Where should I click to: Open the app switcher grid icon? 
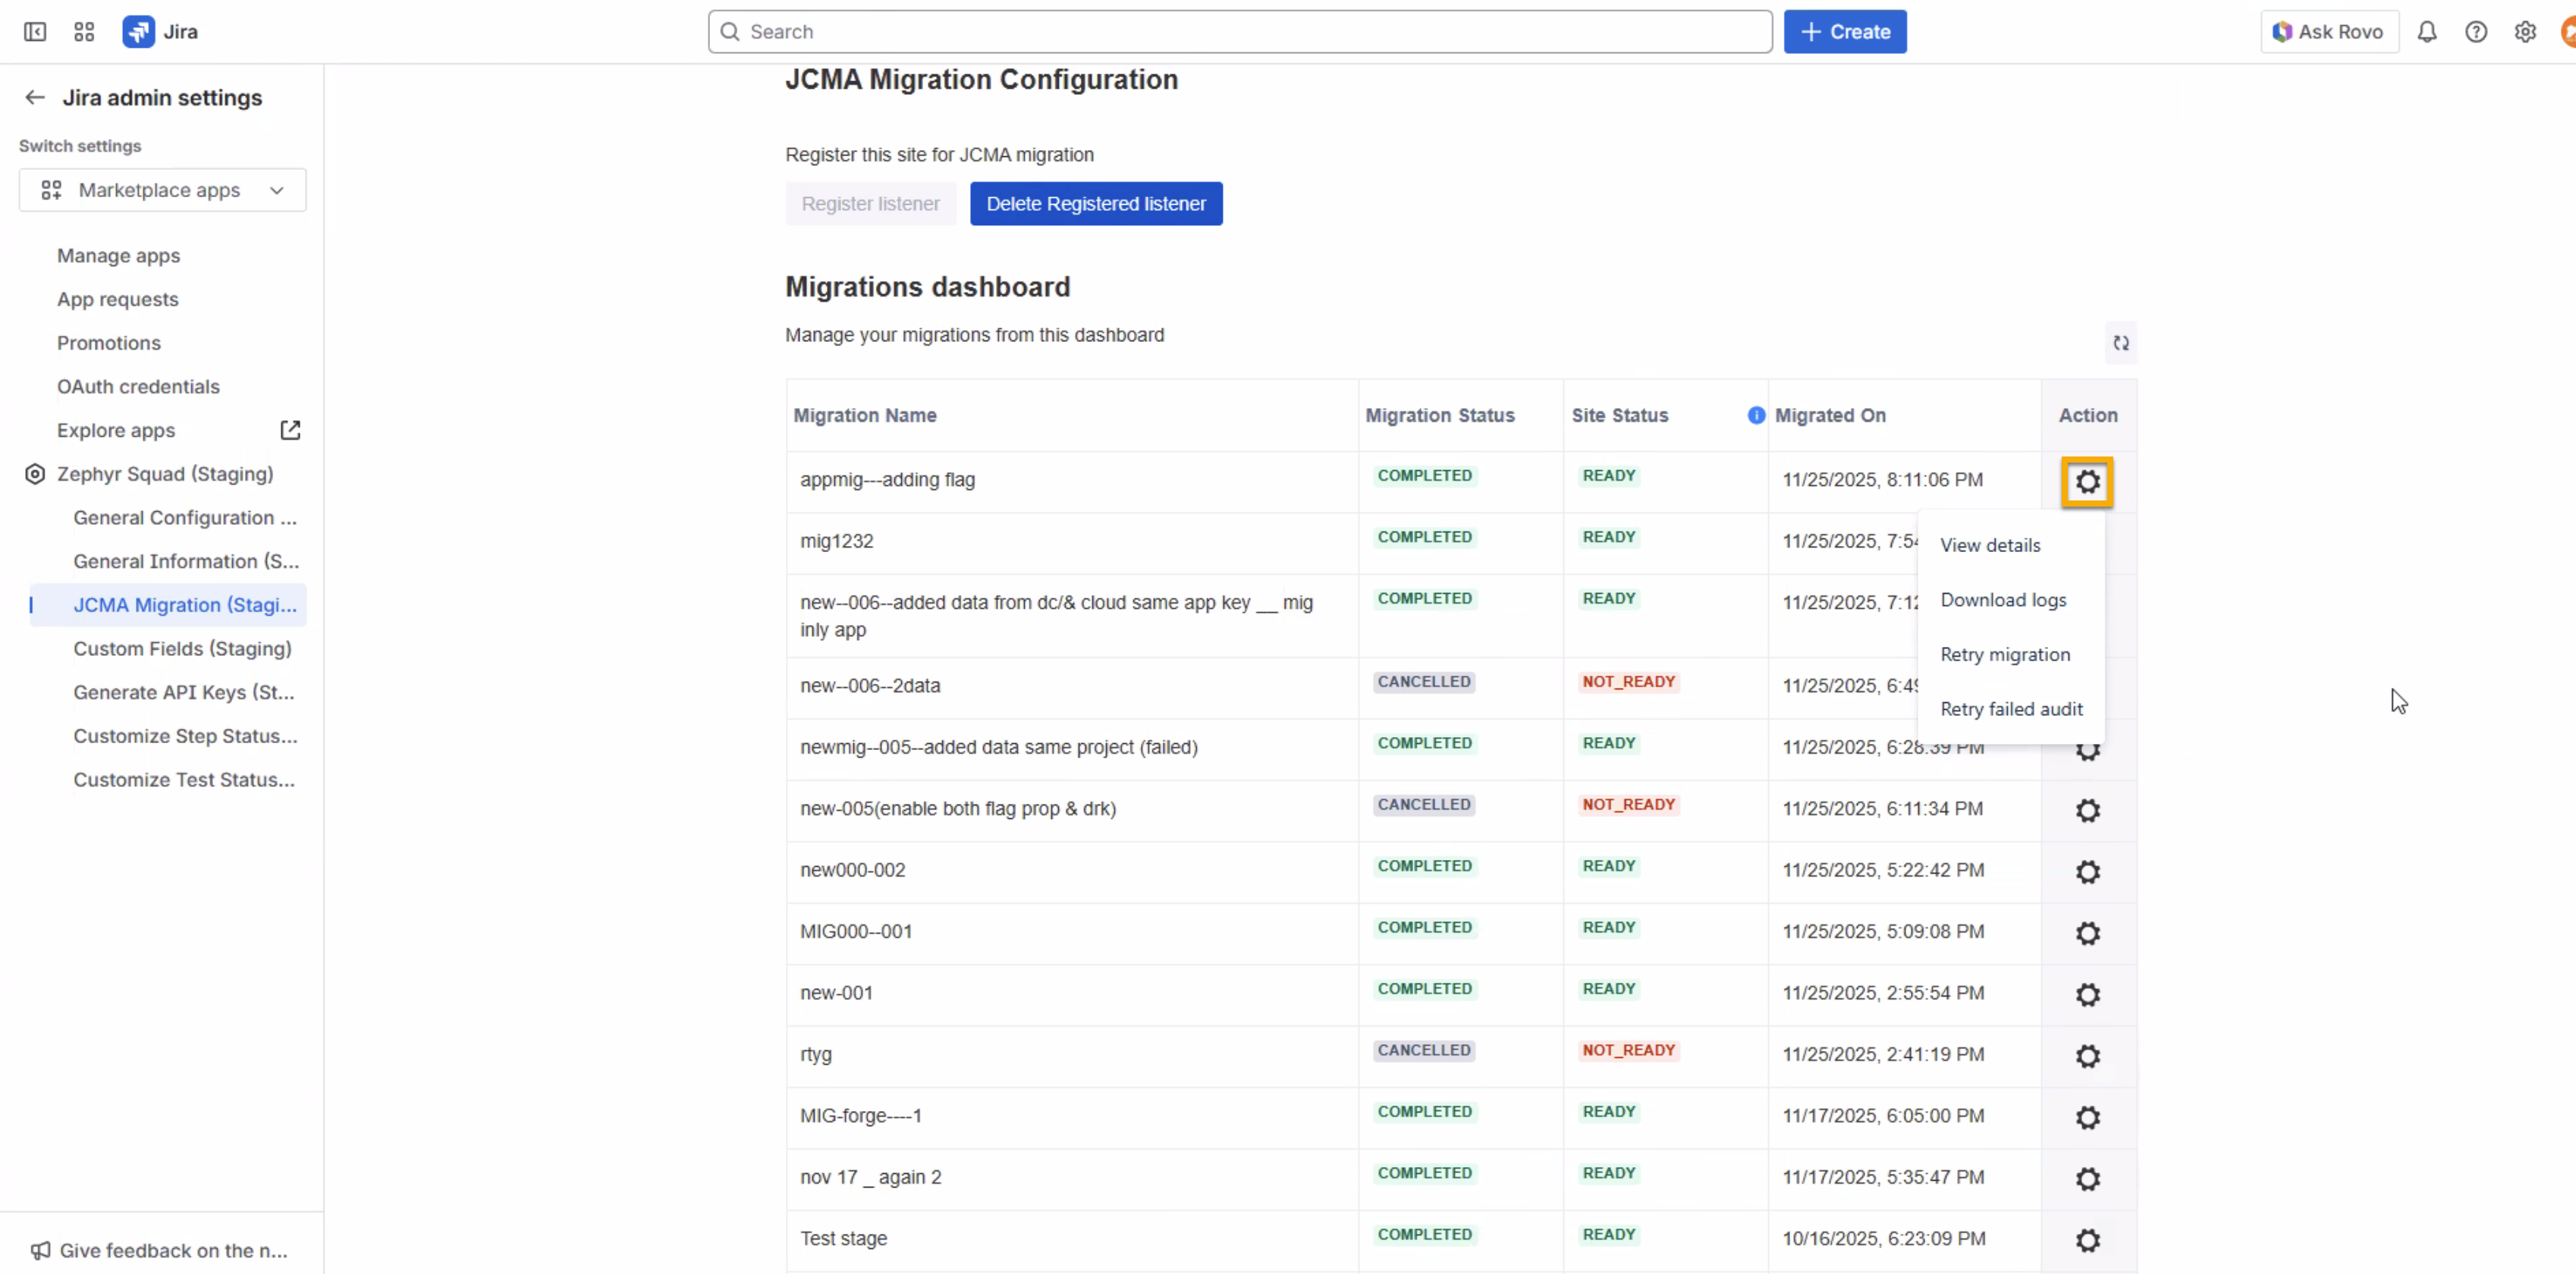coord(84,32)
